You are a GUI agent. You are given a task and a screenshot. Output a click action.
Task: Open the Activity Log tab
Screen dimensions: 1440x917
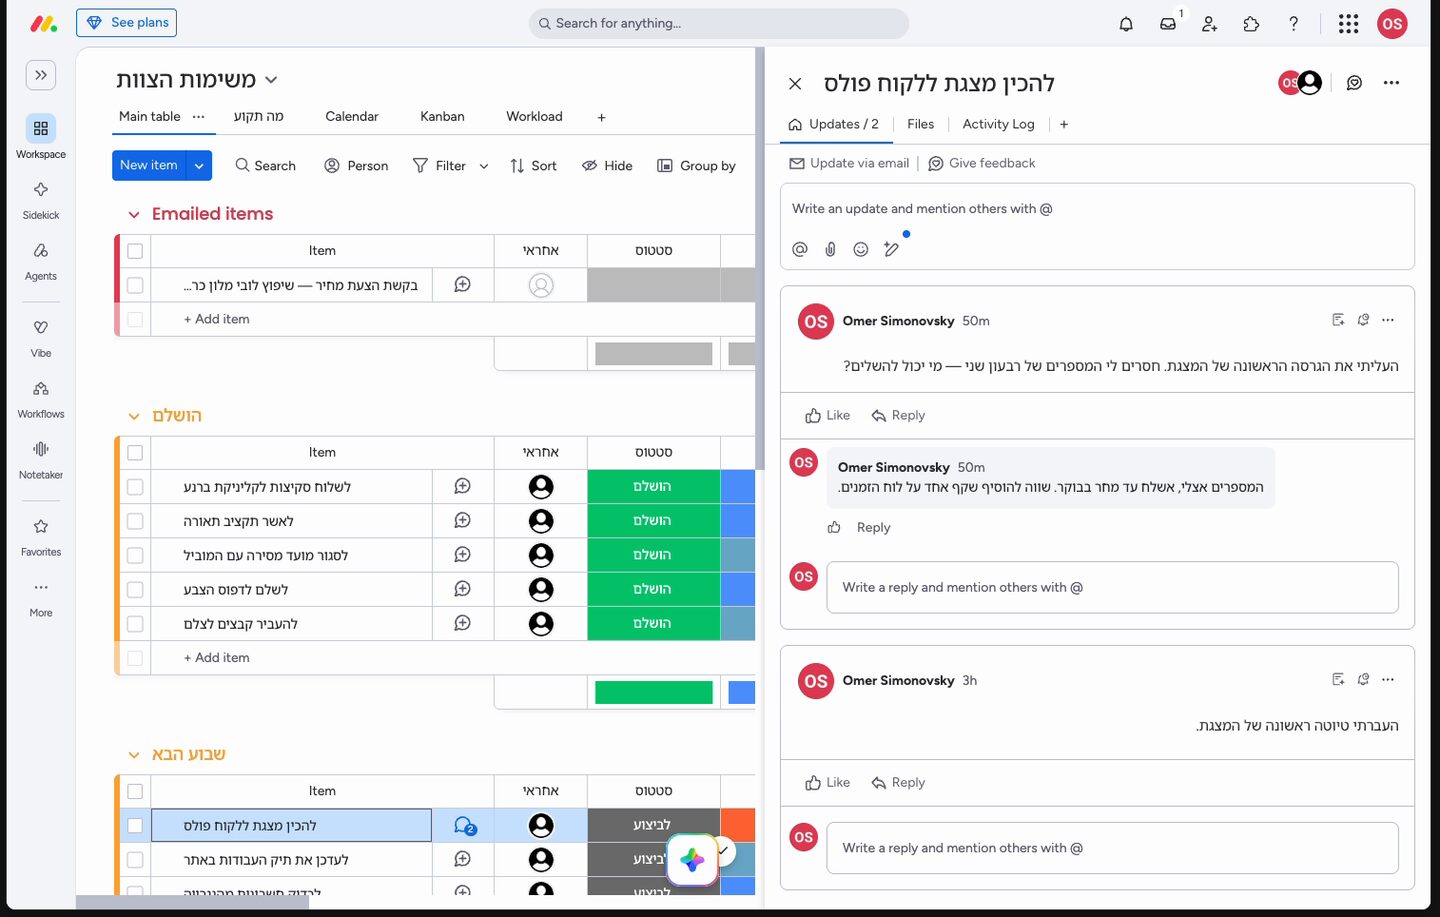(x=998, y=124)
